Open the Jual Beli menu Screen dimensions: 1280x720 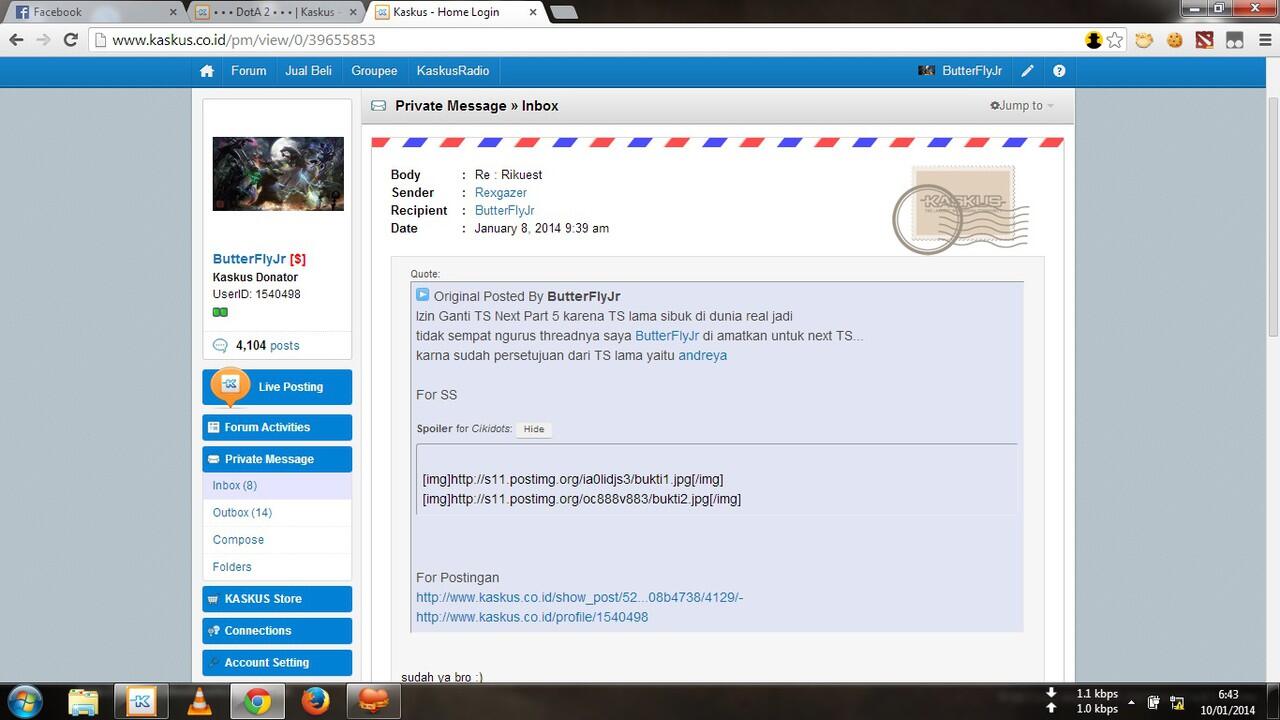[308, 71]
